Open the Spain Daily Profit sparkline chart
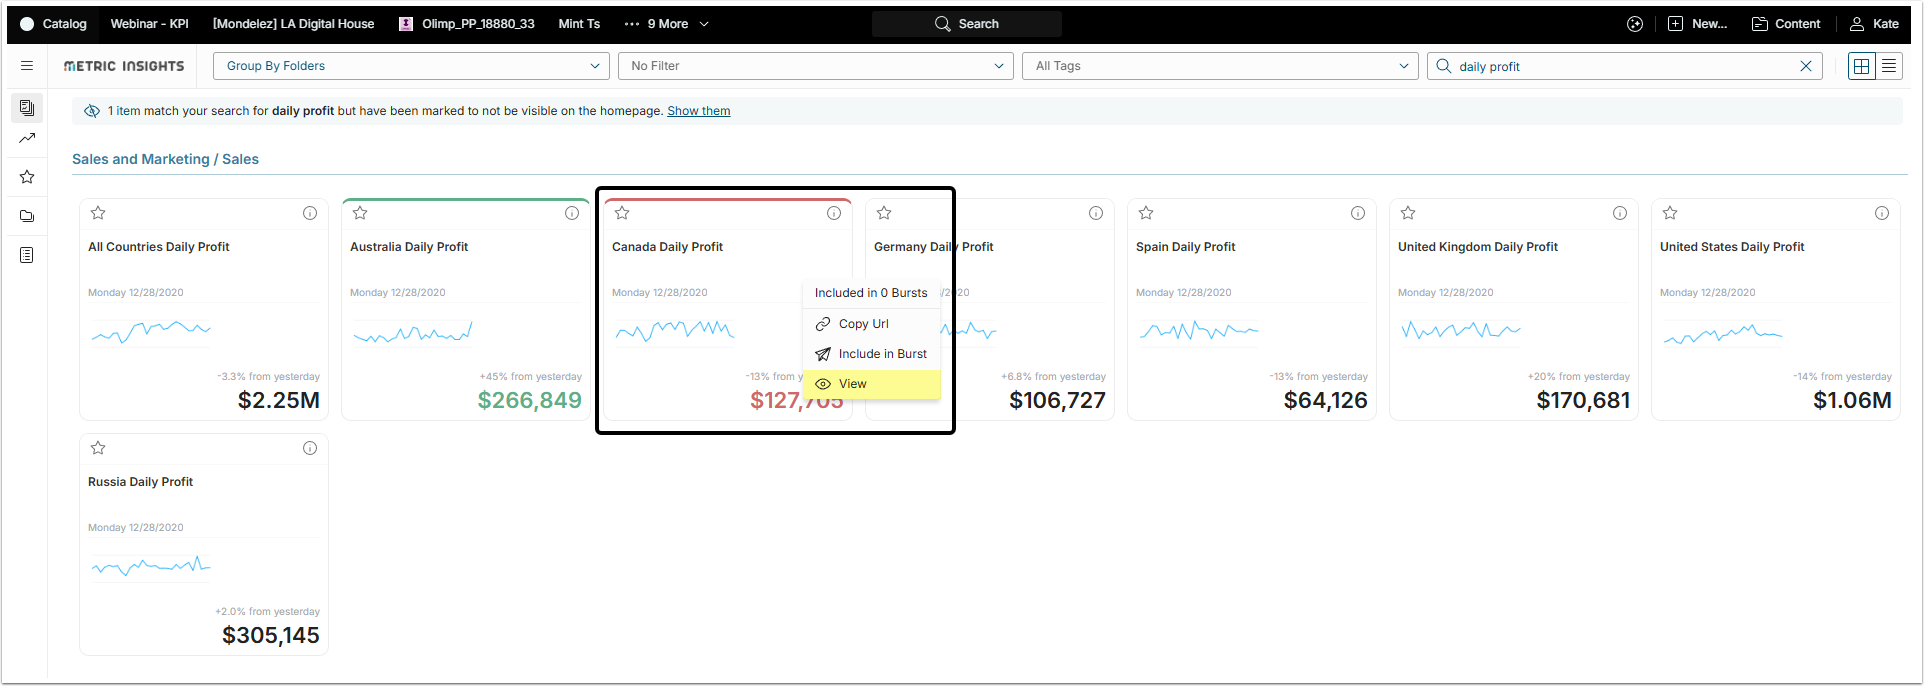This screenshot has height=686, width=1924. pyautogui.click(x=1199, y=330)
